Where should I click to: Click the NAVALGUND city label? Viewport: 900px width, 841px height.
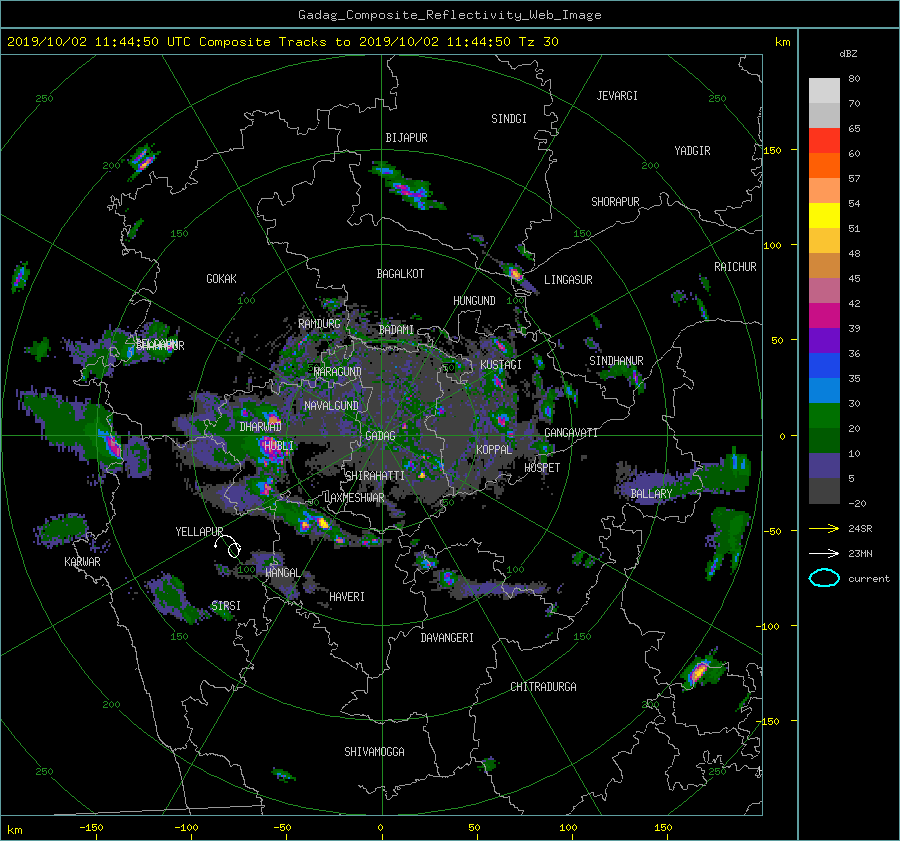click(x=331, y=406)
